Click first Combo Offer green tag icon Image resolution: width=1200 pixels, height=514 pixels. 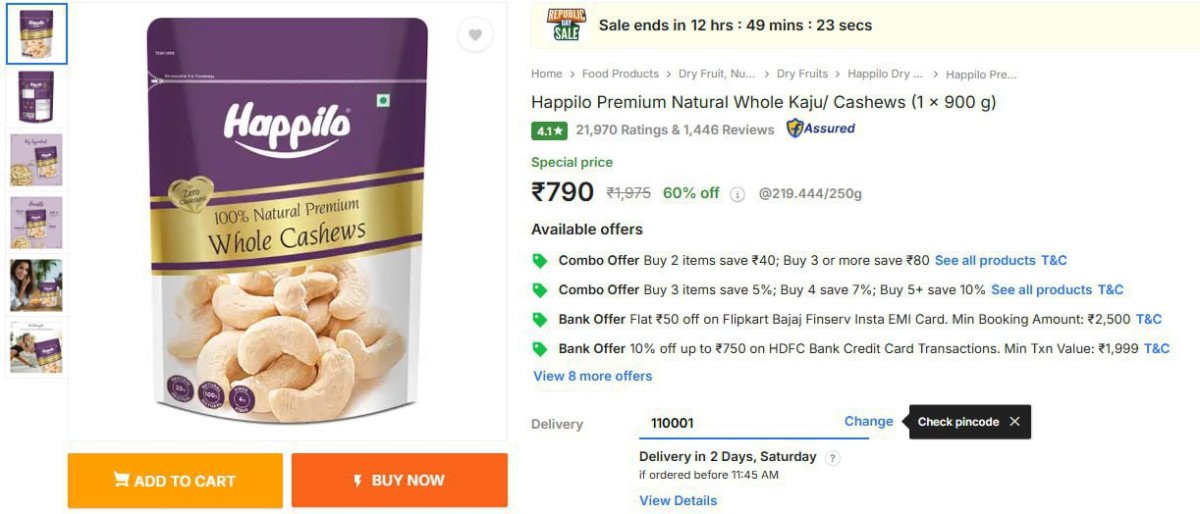(x=540, y=261)
